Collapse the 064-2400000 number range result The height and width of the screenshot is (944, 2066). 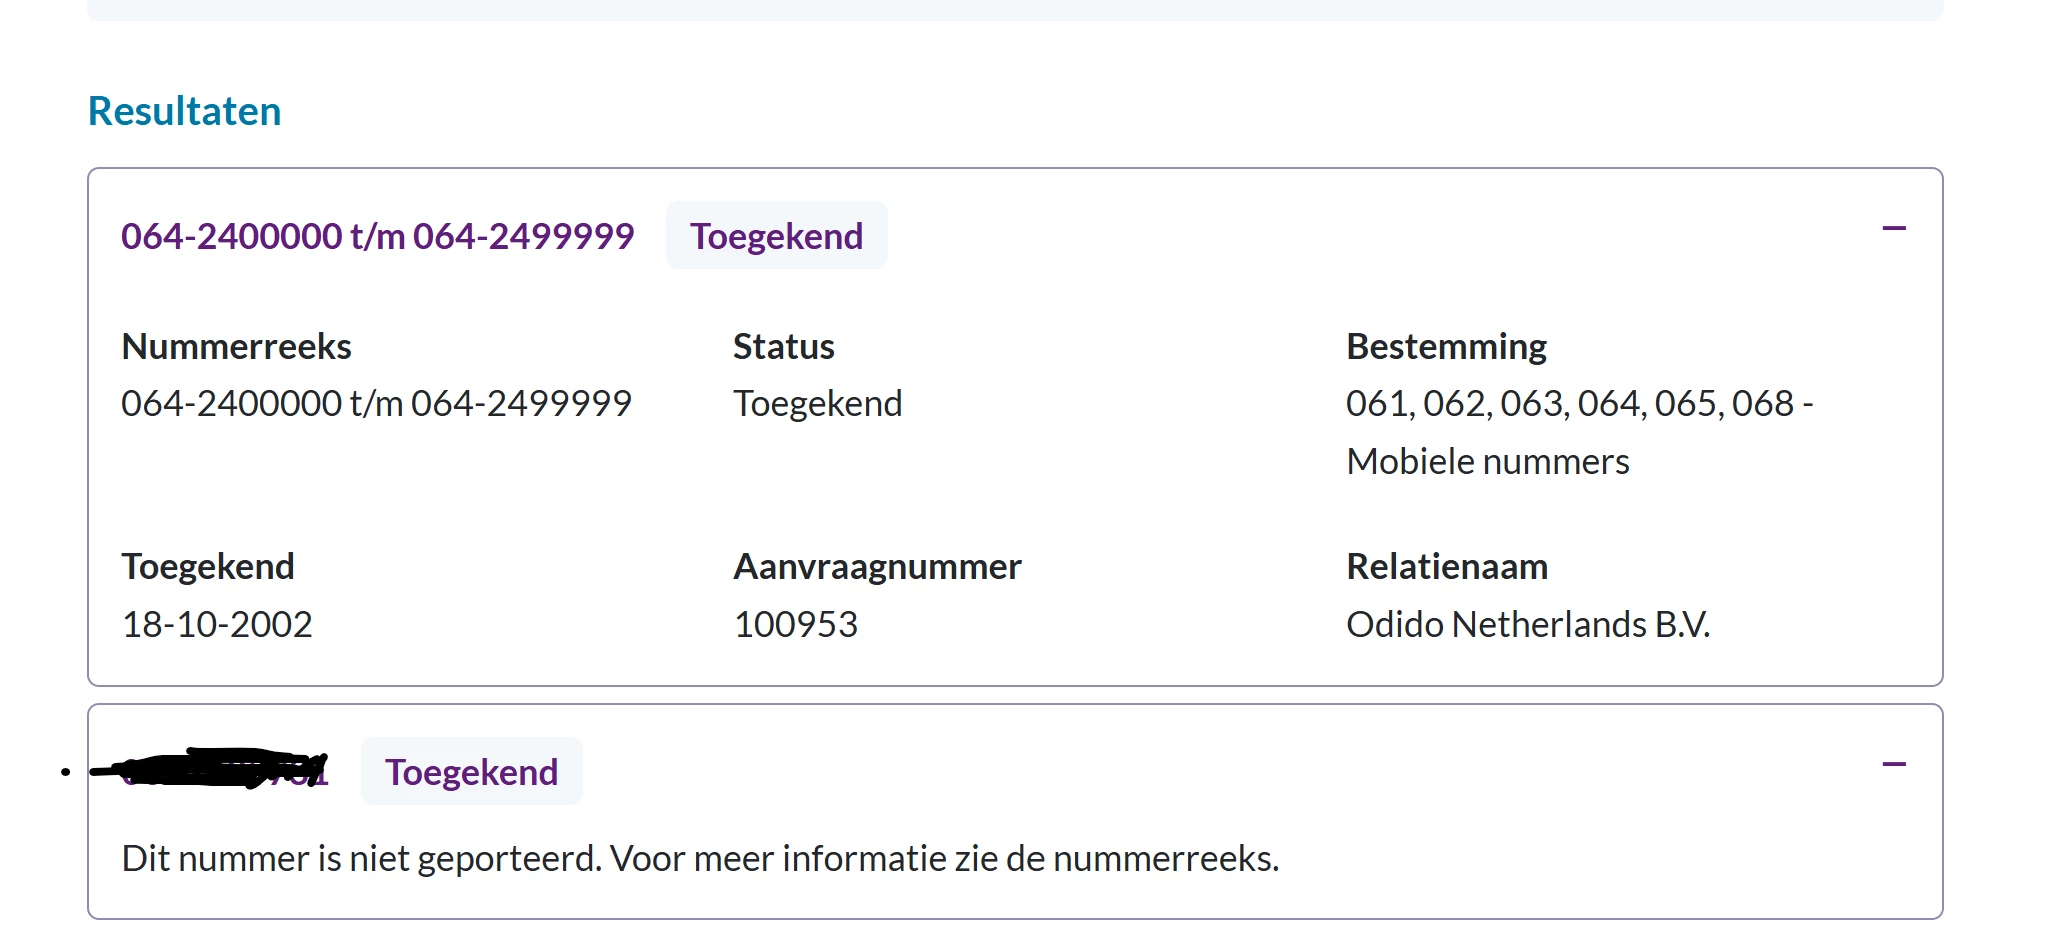[x=1893, y=229]
